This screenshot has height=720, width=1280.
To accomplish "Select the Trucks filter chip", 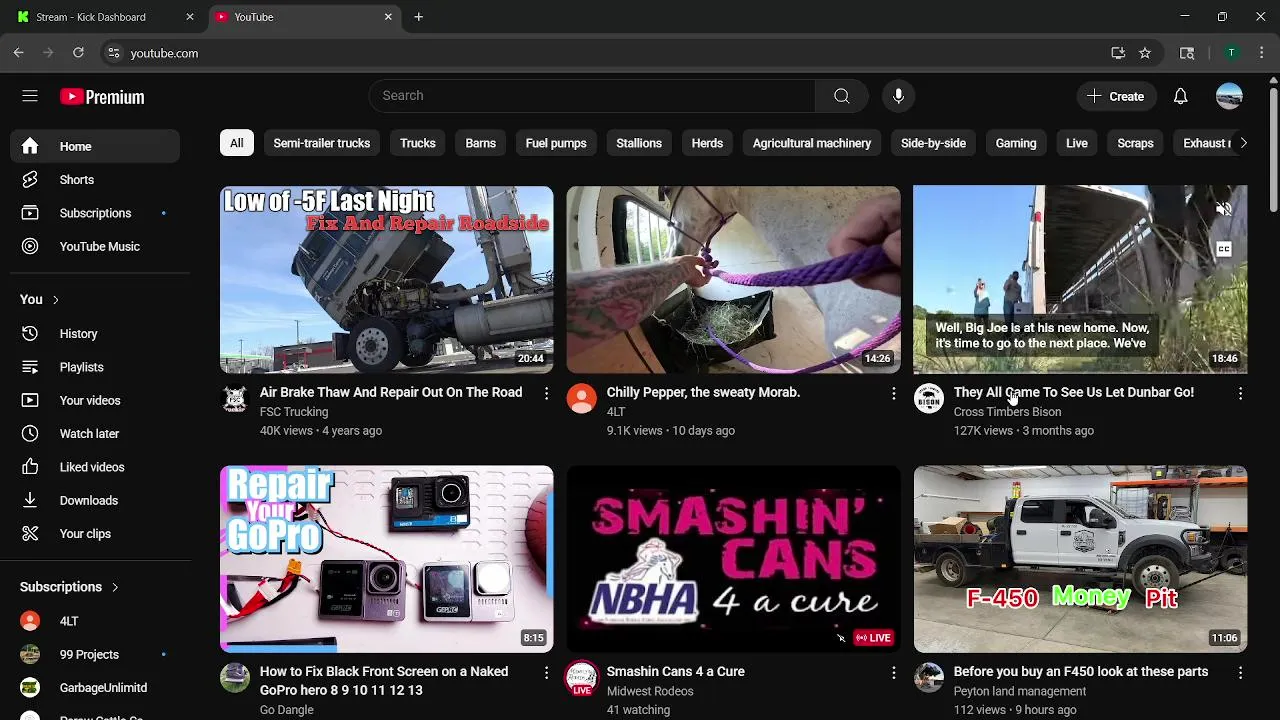I will coord(418,143).
